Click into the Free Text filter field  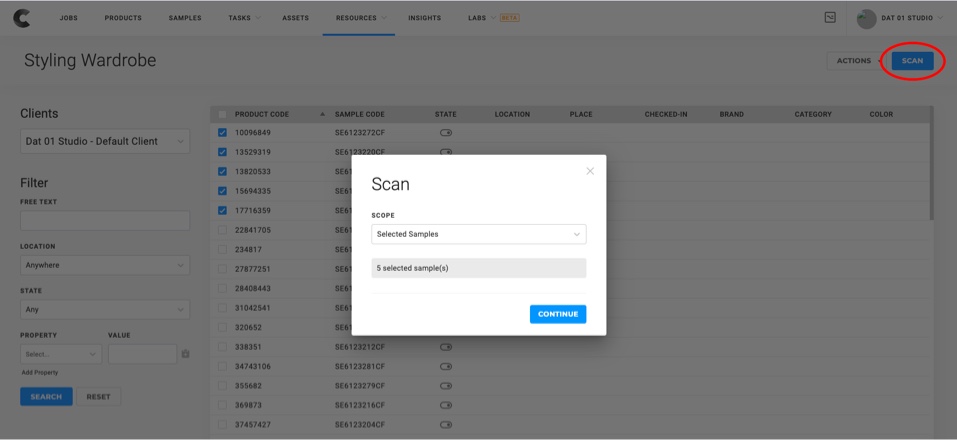[105, 221]
